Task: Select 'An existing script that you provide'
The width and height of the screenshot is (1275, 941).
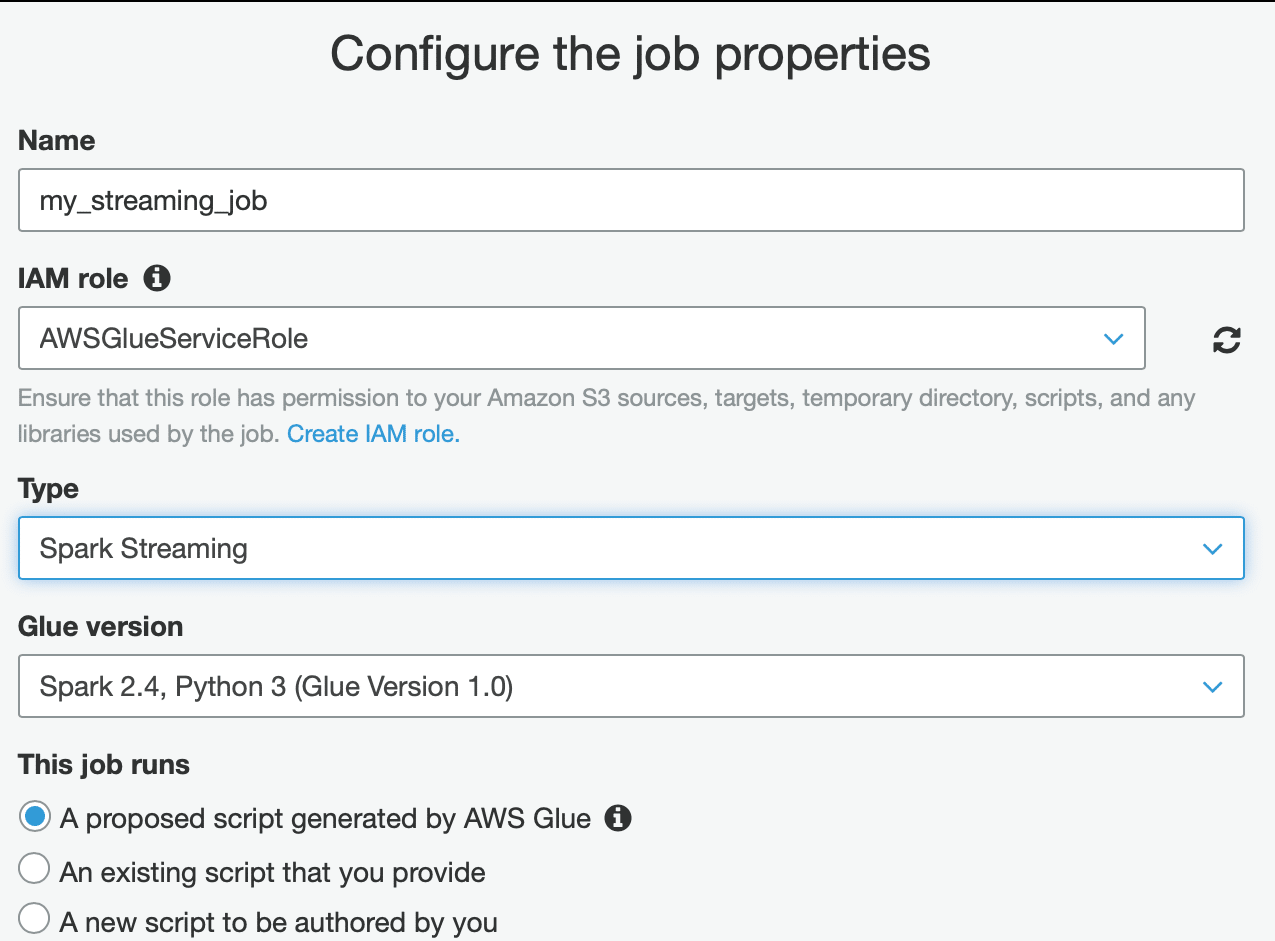Action: point(33,868)
